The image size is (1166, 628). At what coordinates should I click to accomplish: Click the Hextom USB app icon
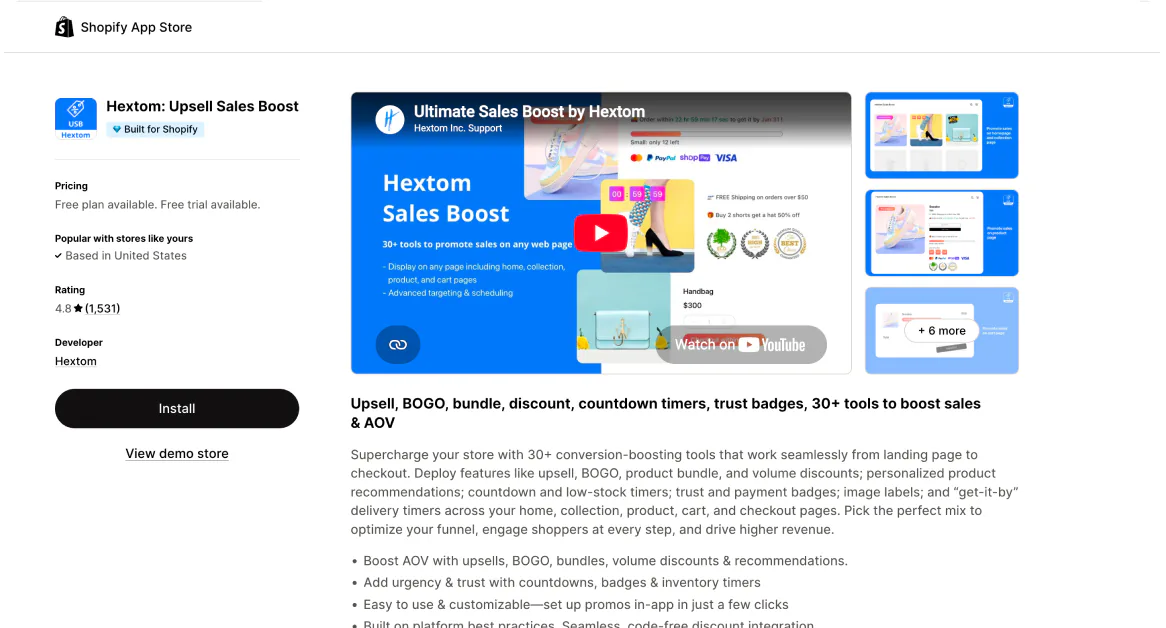[x=76, y=119]
